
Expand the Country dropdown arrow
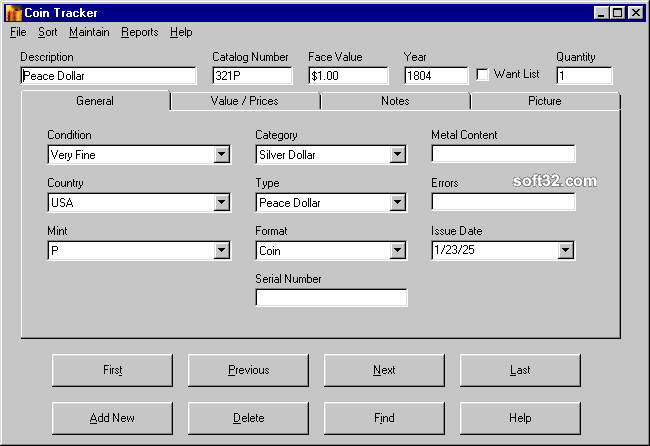[222, 203]
